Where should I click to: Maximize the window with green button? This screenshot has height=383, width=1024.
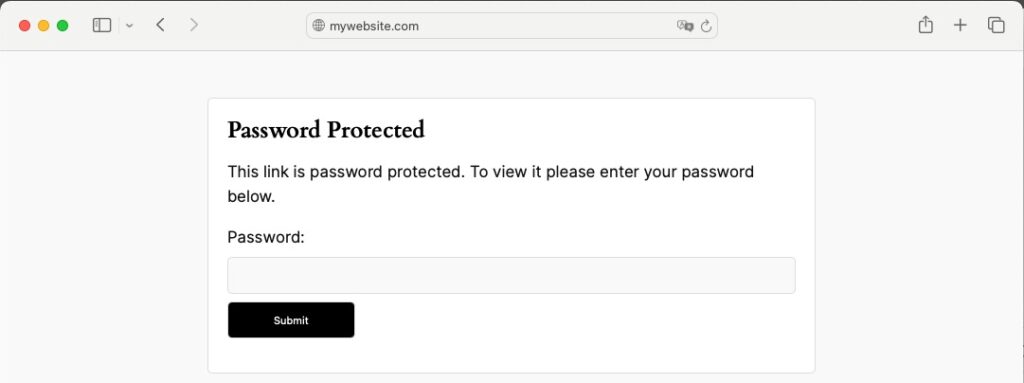tap(63, 25)
